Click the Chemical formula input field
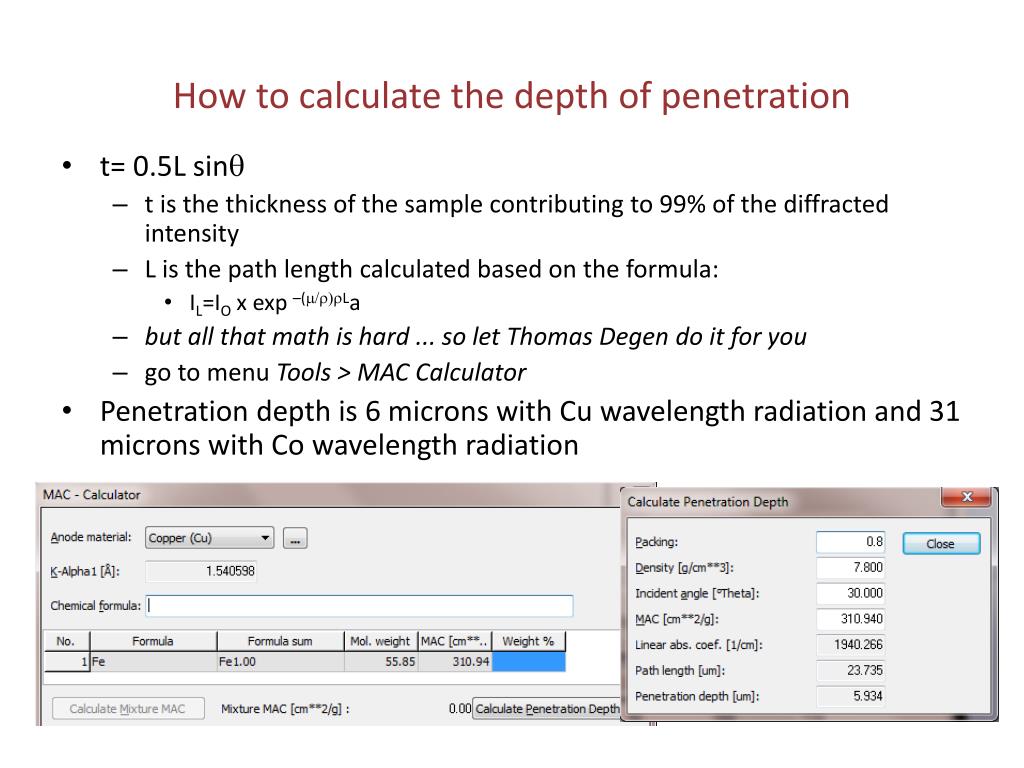Screen dimensions: 1024x768 point(359,605)
